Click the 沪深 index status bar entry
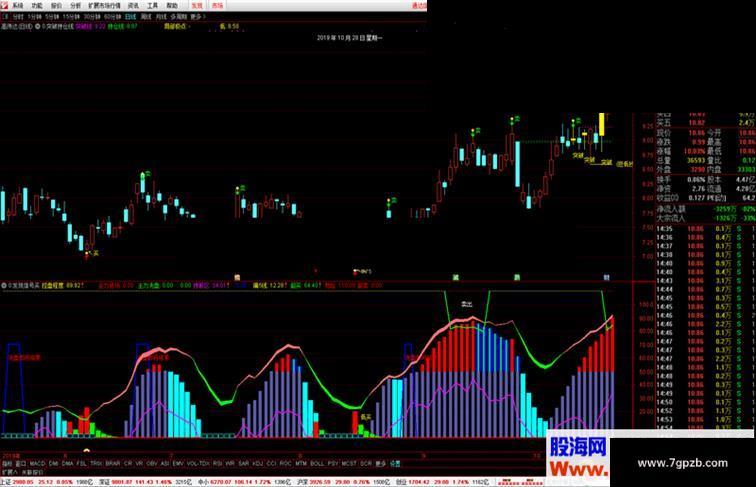Viewport: 756px width, 487px height. coord(343,482)
